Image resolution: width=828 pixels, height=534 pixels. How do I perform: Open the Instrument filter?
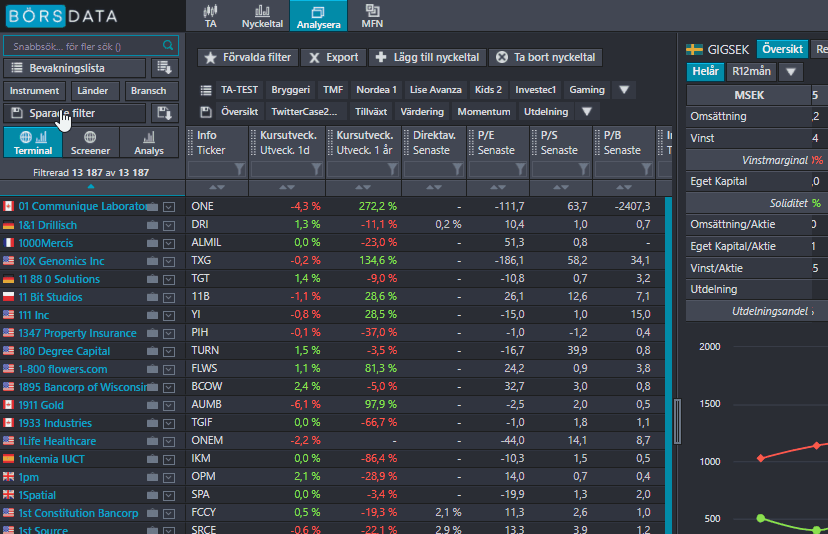[x=34, y=91]
